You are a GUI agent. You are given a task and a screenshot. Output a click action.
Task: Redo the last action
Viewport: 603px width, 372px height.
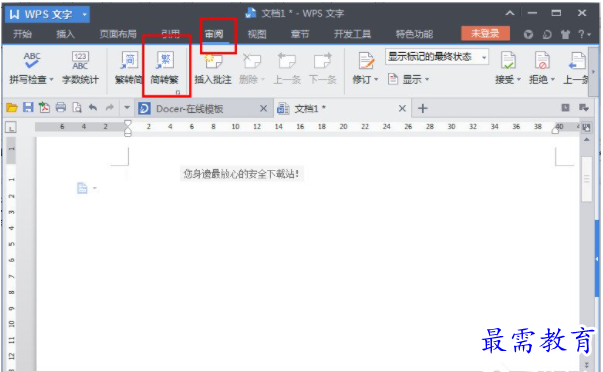[110, 107]
